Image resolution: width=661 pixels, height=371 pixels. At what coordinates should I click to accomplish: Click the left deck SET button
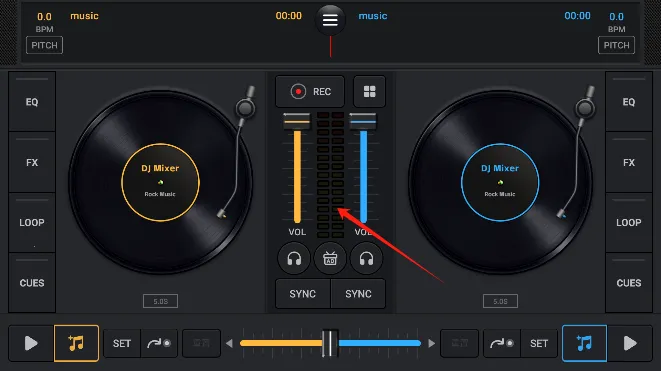(122, 343)
